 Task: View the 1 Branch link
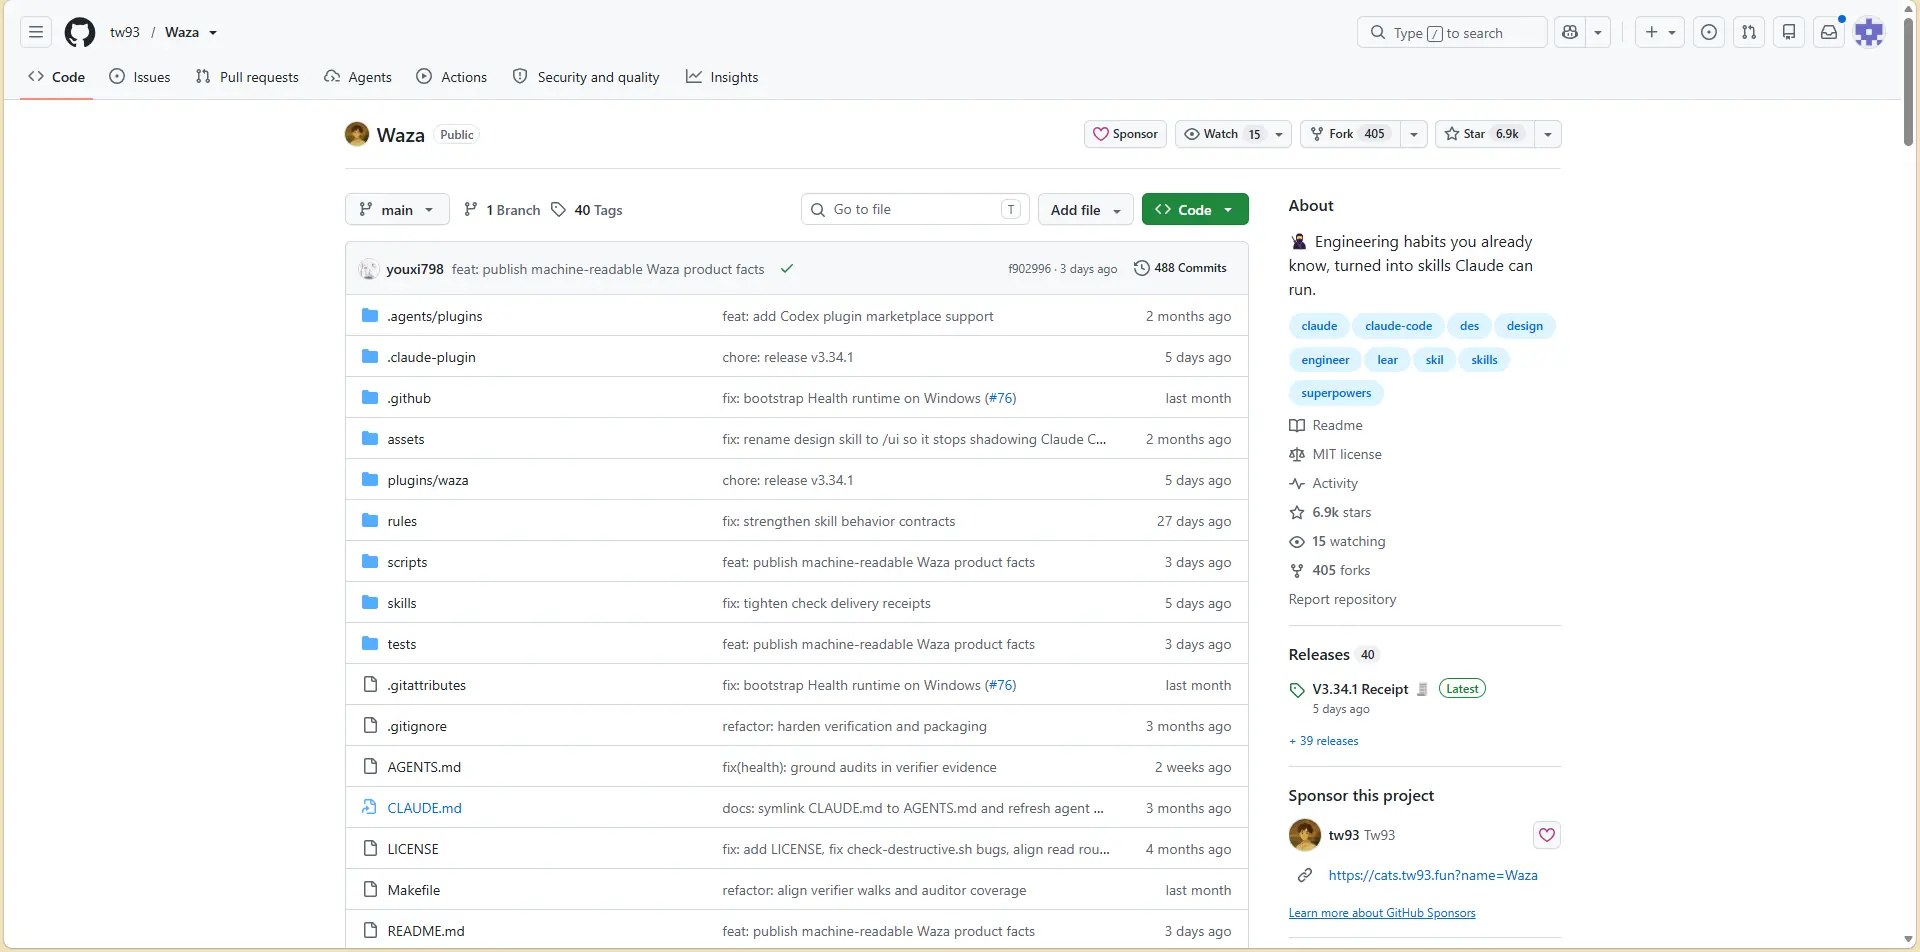(x=502, y=210)
